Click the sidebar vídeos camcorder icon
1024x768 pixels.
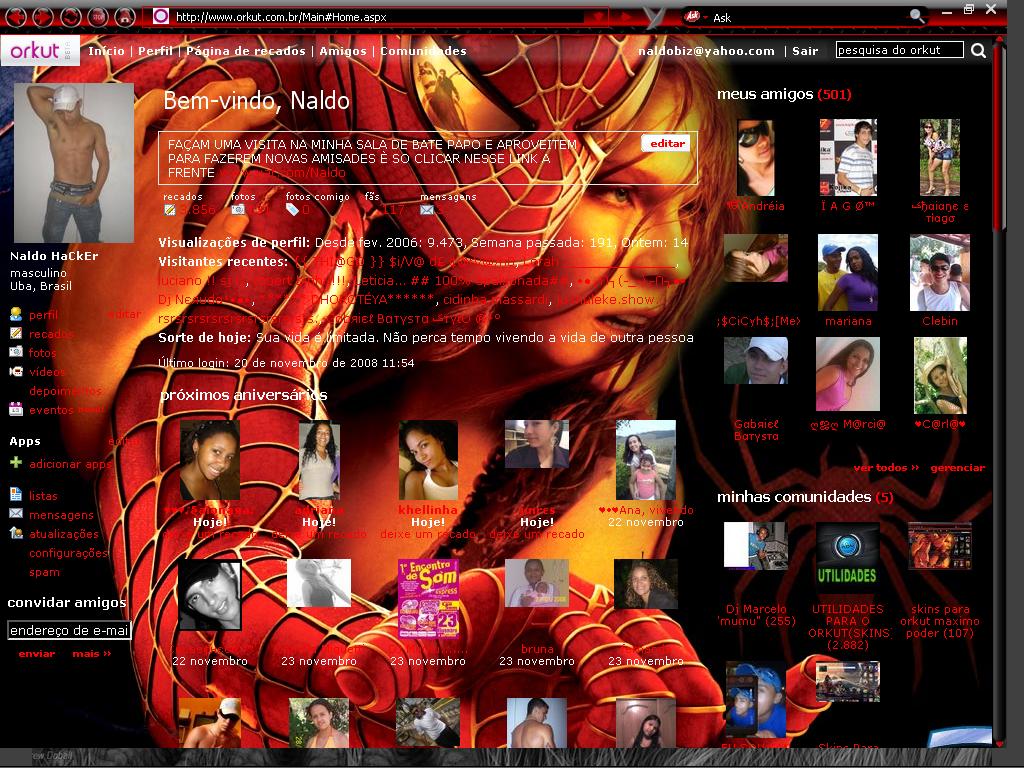[x=16, y=372]
